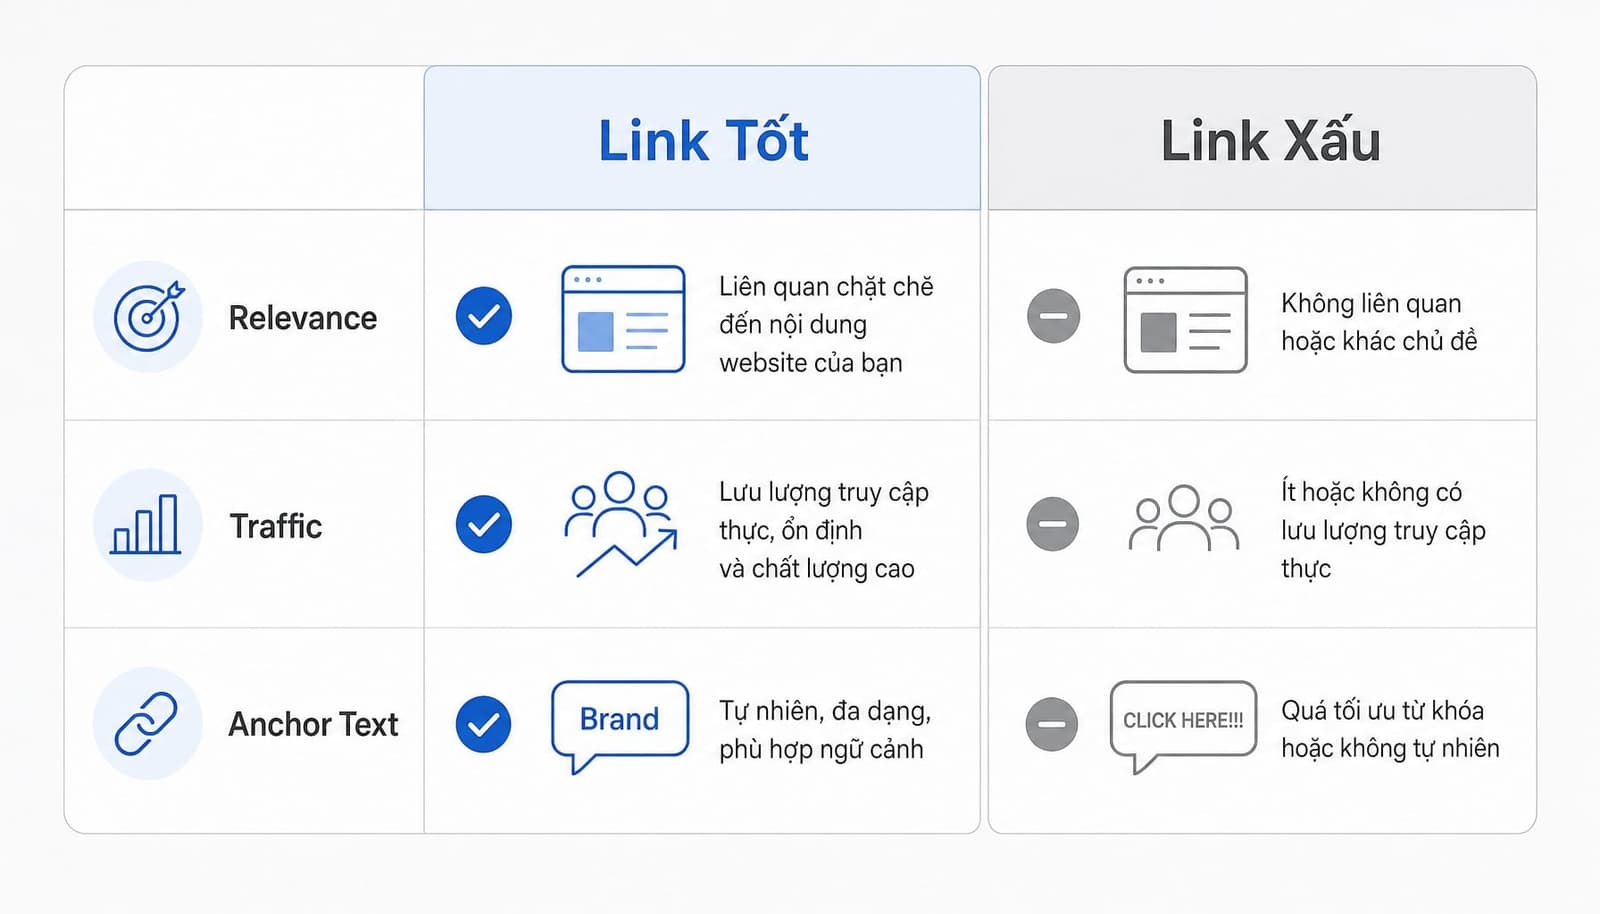Click the blue checkmark in the Anchor Text row
The image size is (1600, 914).
(484, 724)
